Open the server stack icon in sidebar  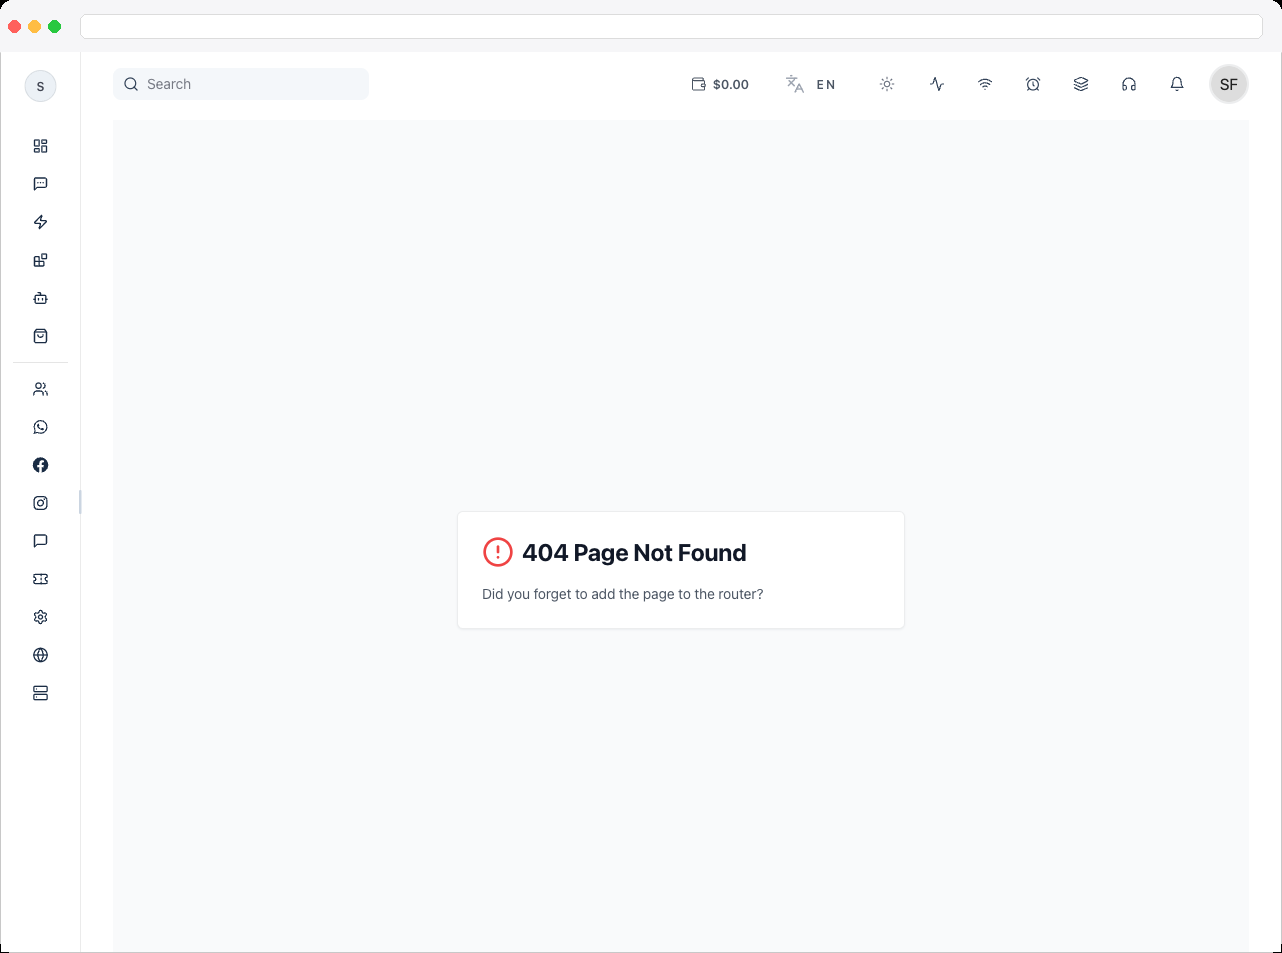click(x=40, y=693)
